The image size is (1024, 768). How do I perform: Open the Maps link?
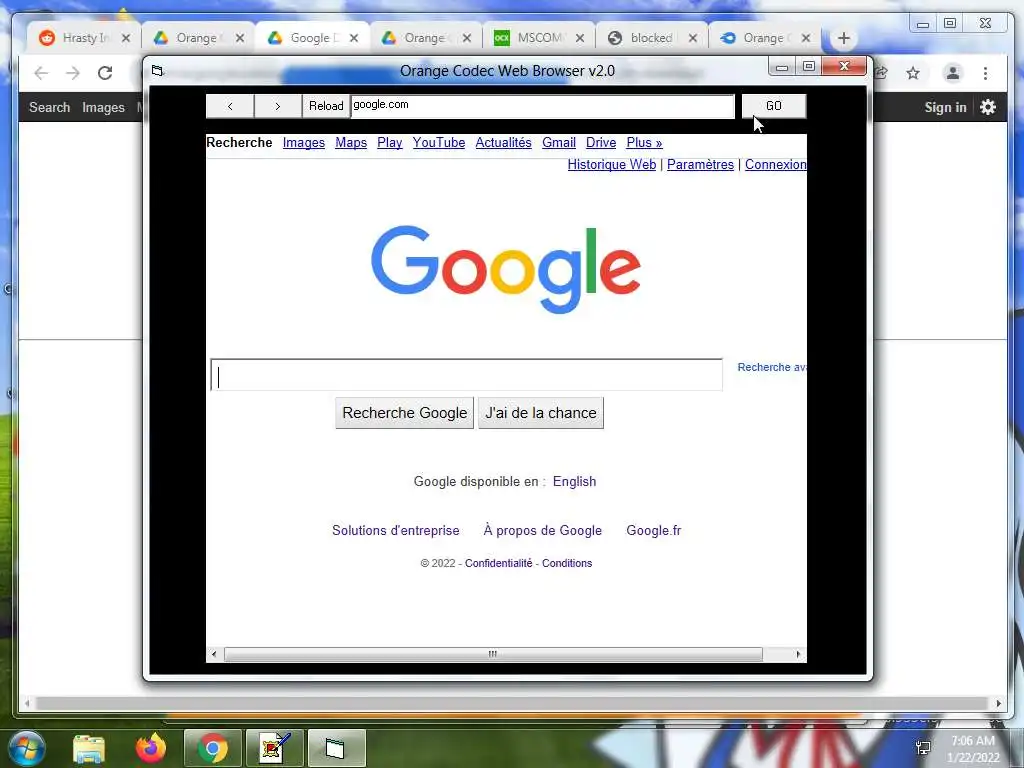pyautogui.click(x=351, y=142)
